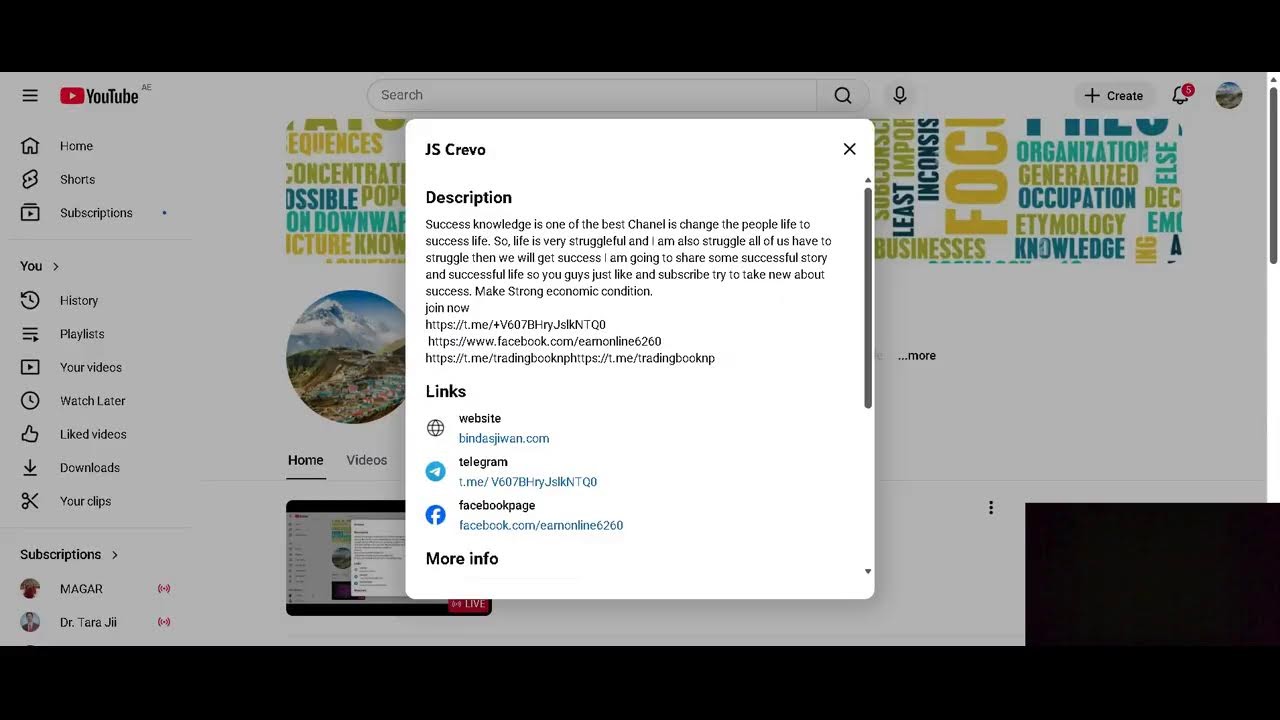1280x720 pixels.
Task: Open the hamburger guide menu
Action: 30,96
